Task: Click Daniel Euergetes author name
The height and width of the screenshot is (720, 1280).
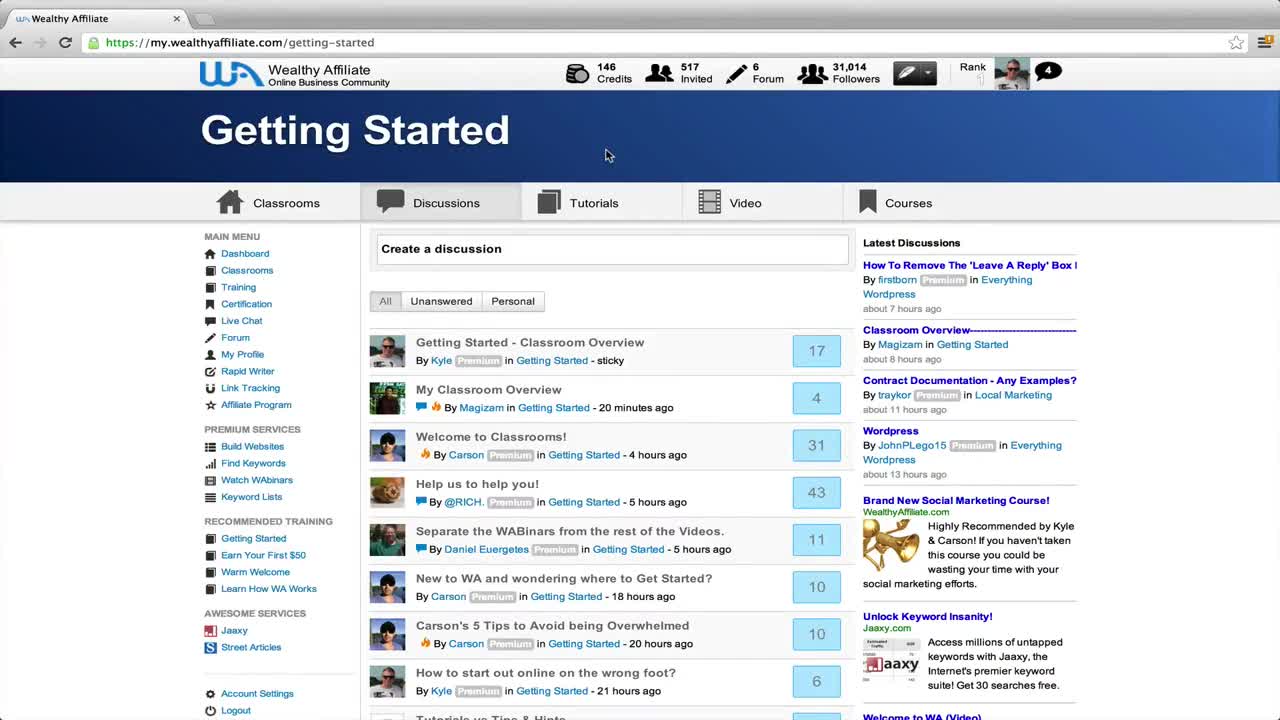Action: click(x=486, y=549)
